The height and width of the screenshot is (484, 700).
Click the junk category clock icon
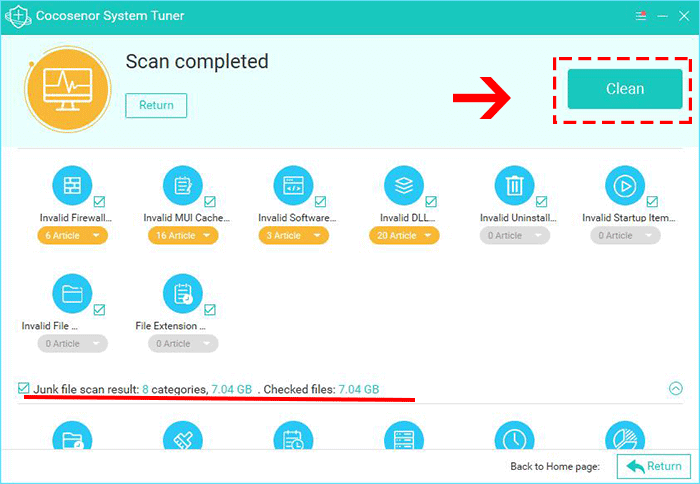pos(514,435)
